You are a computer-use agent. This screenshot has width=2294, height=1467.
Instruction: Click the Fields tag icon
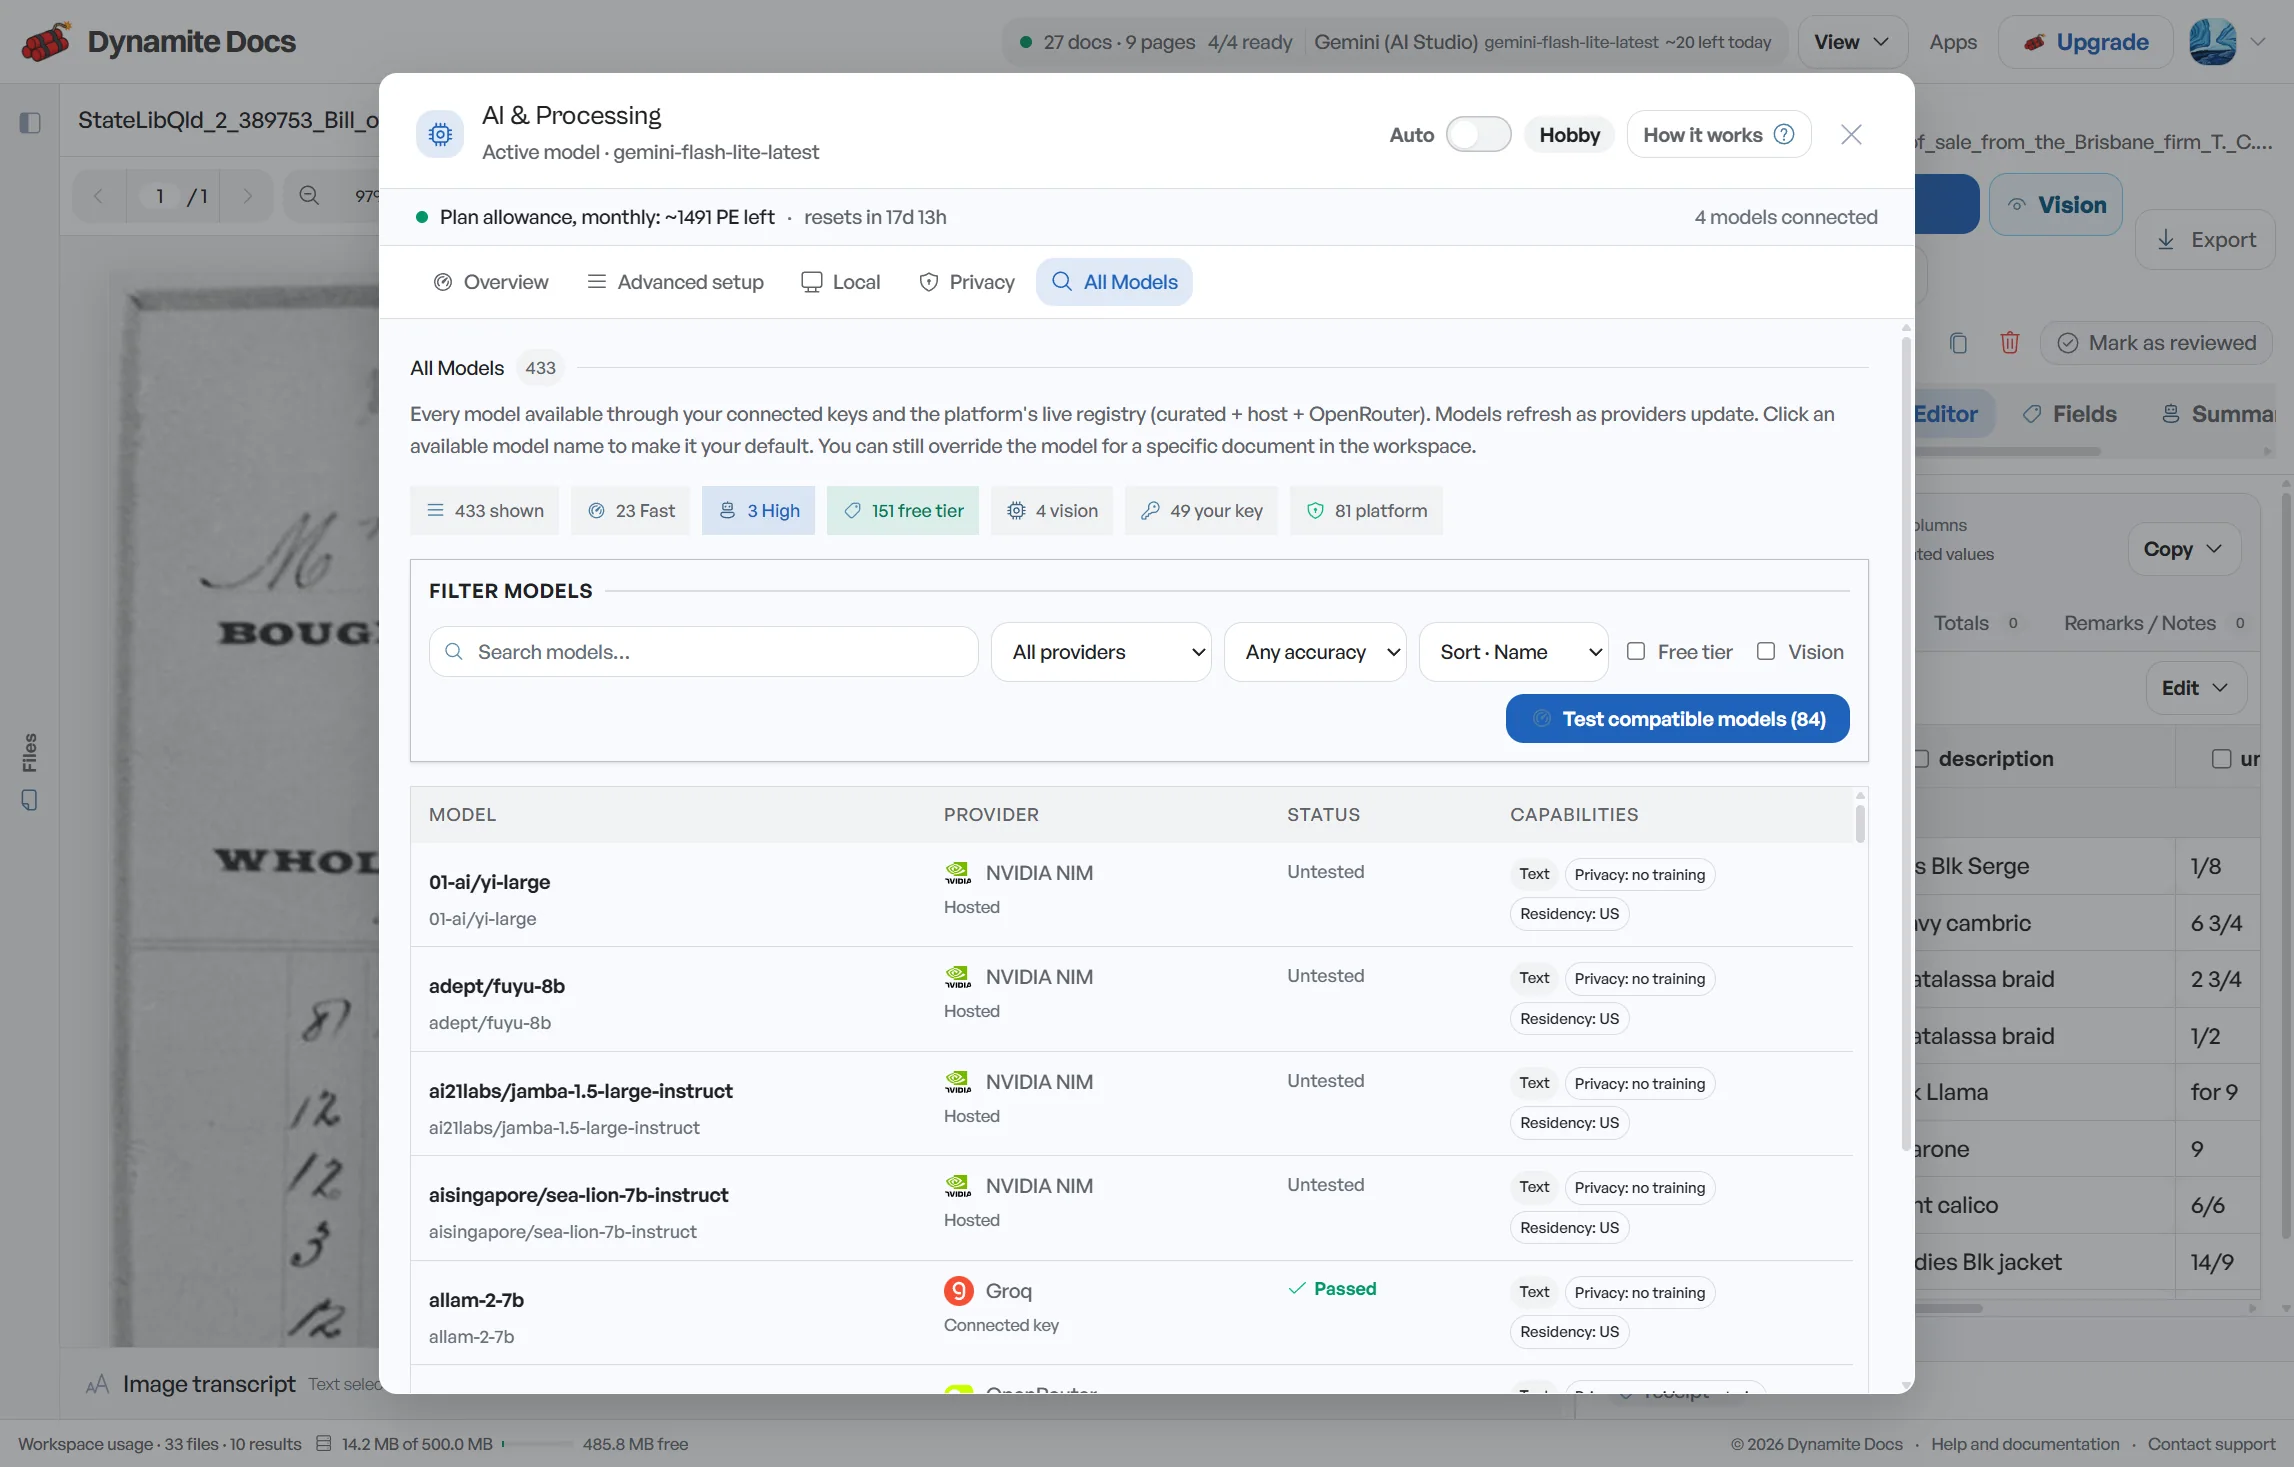pos(2032,414)
